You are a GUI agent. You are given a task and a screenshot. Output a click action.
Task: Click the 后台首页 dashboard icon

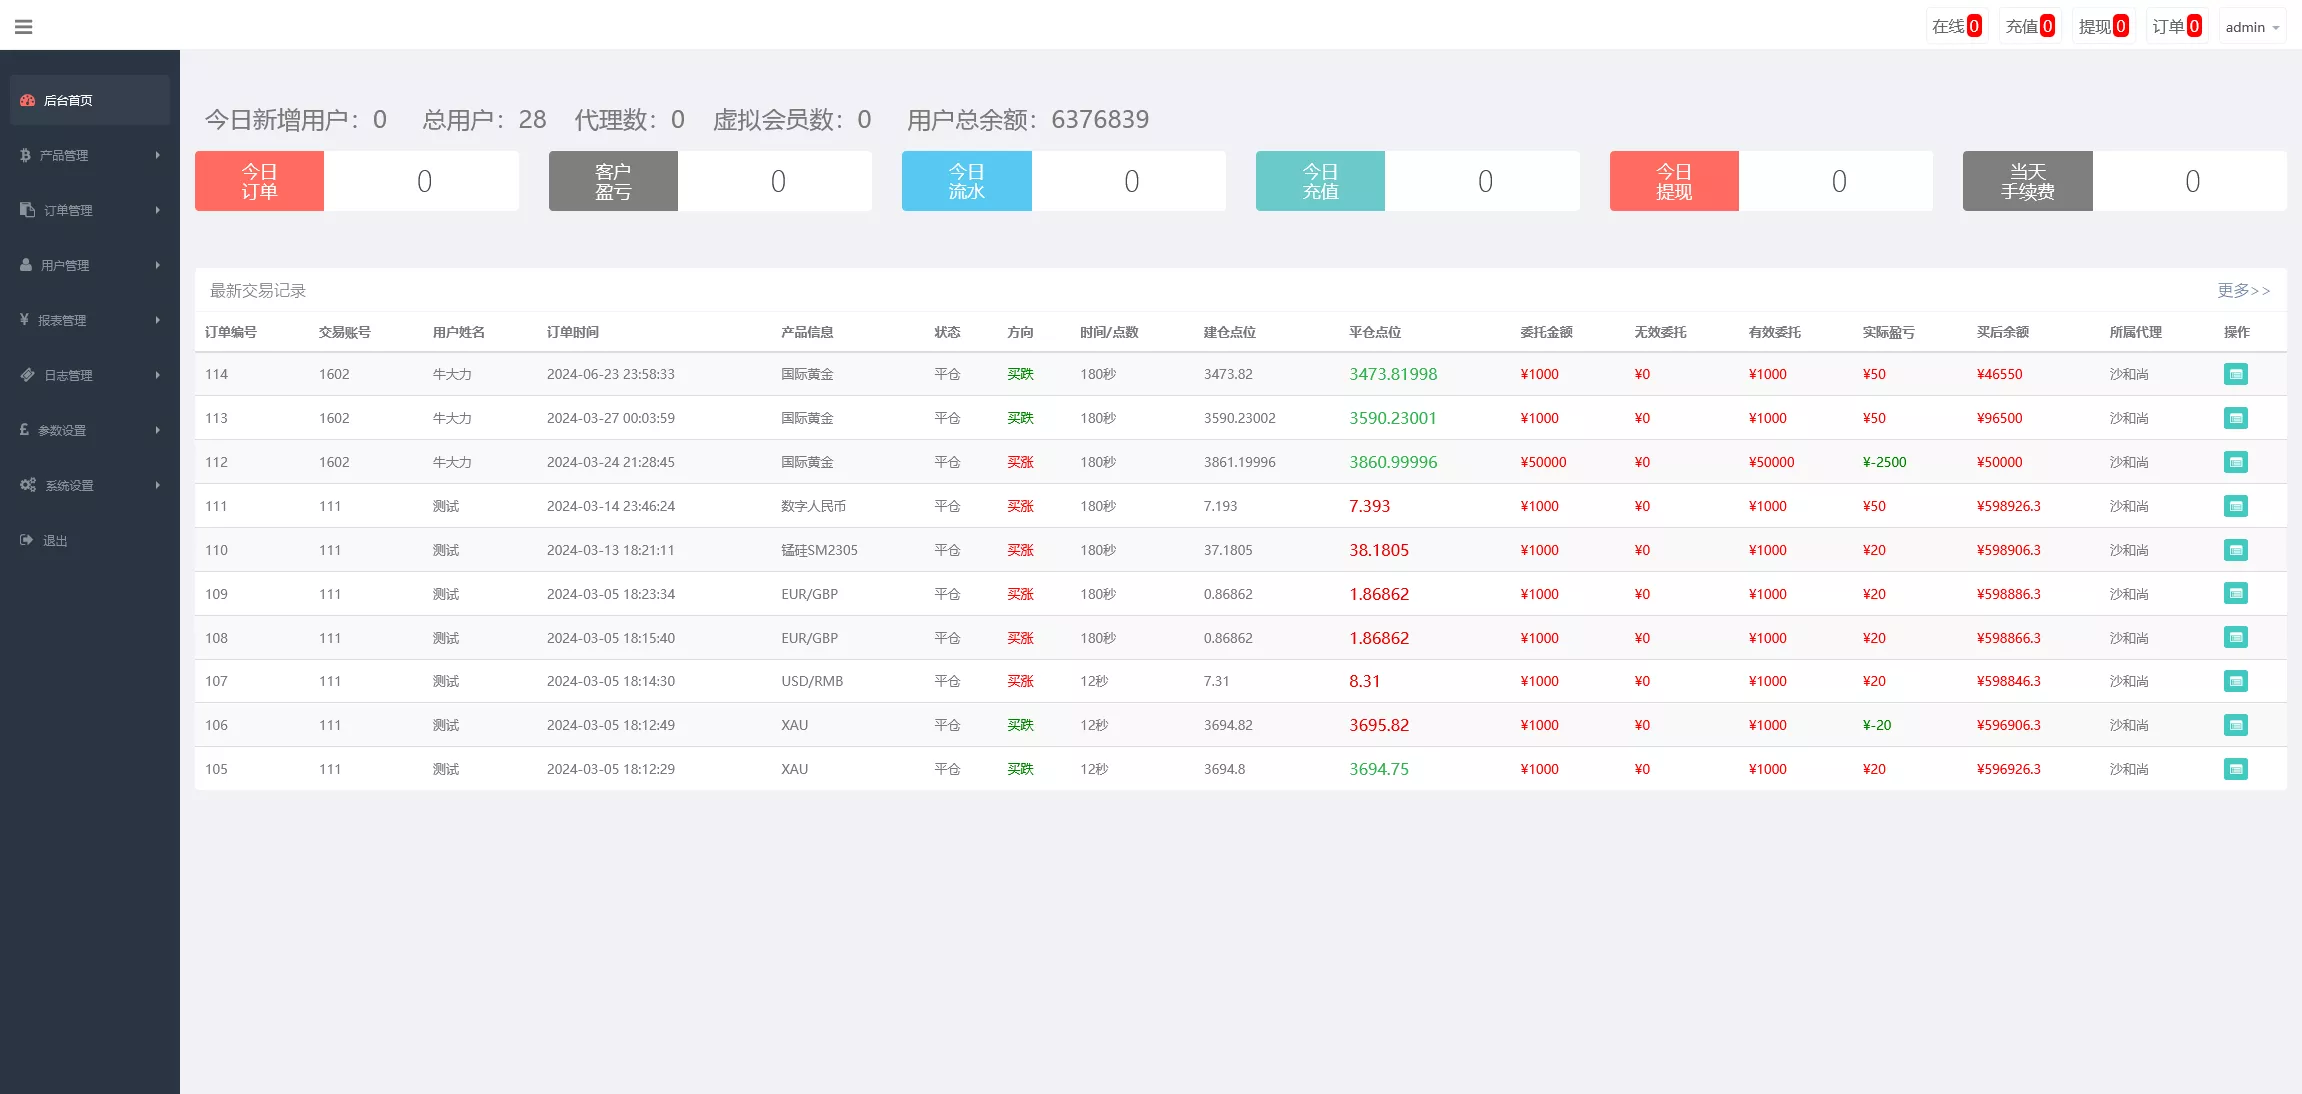click(26, 99)
